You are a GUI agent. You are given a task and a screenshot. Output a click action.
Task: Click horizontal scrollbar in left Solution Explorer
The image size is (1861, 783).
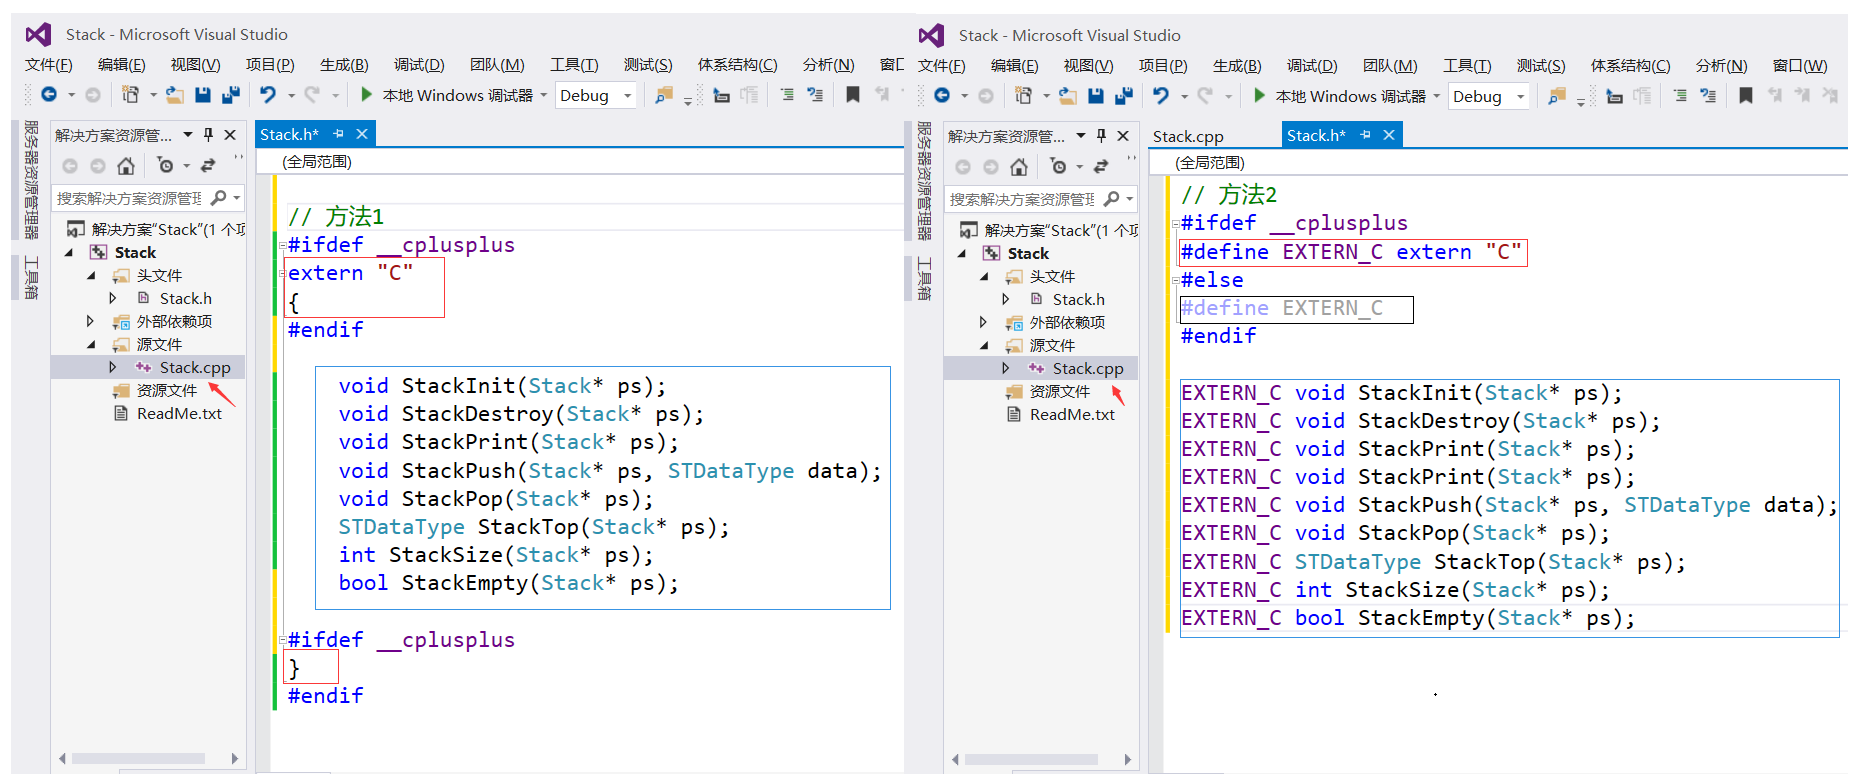(137, 759)
